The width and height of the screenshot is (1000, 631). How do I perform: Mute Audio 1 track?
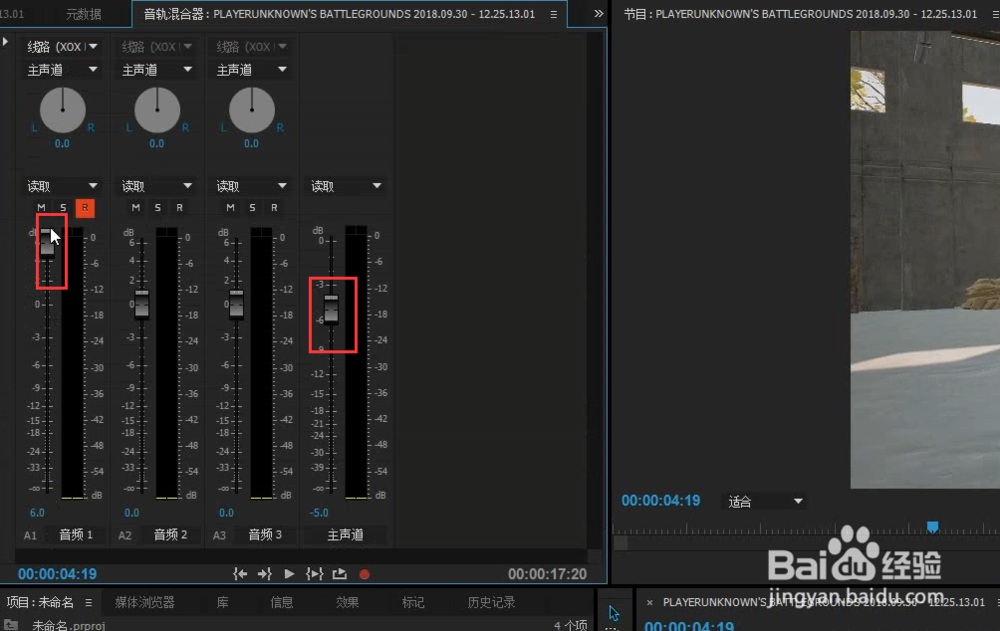(x=41, y=207)
